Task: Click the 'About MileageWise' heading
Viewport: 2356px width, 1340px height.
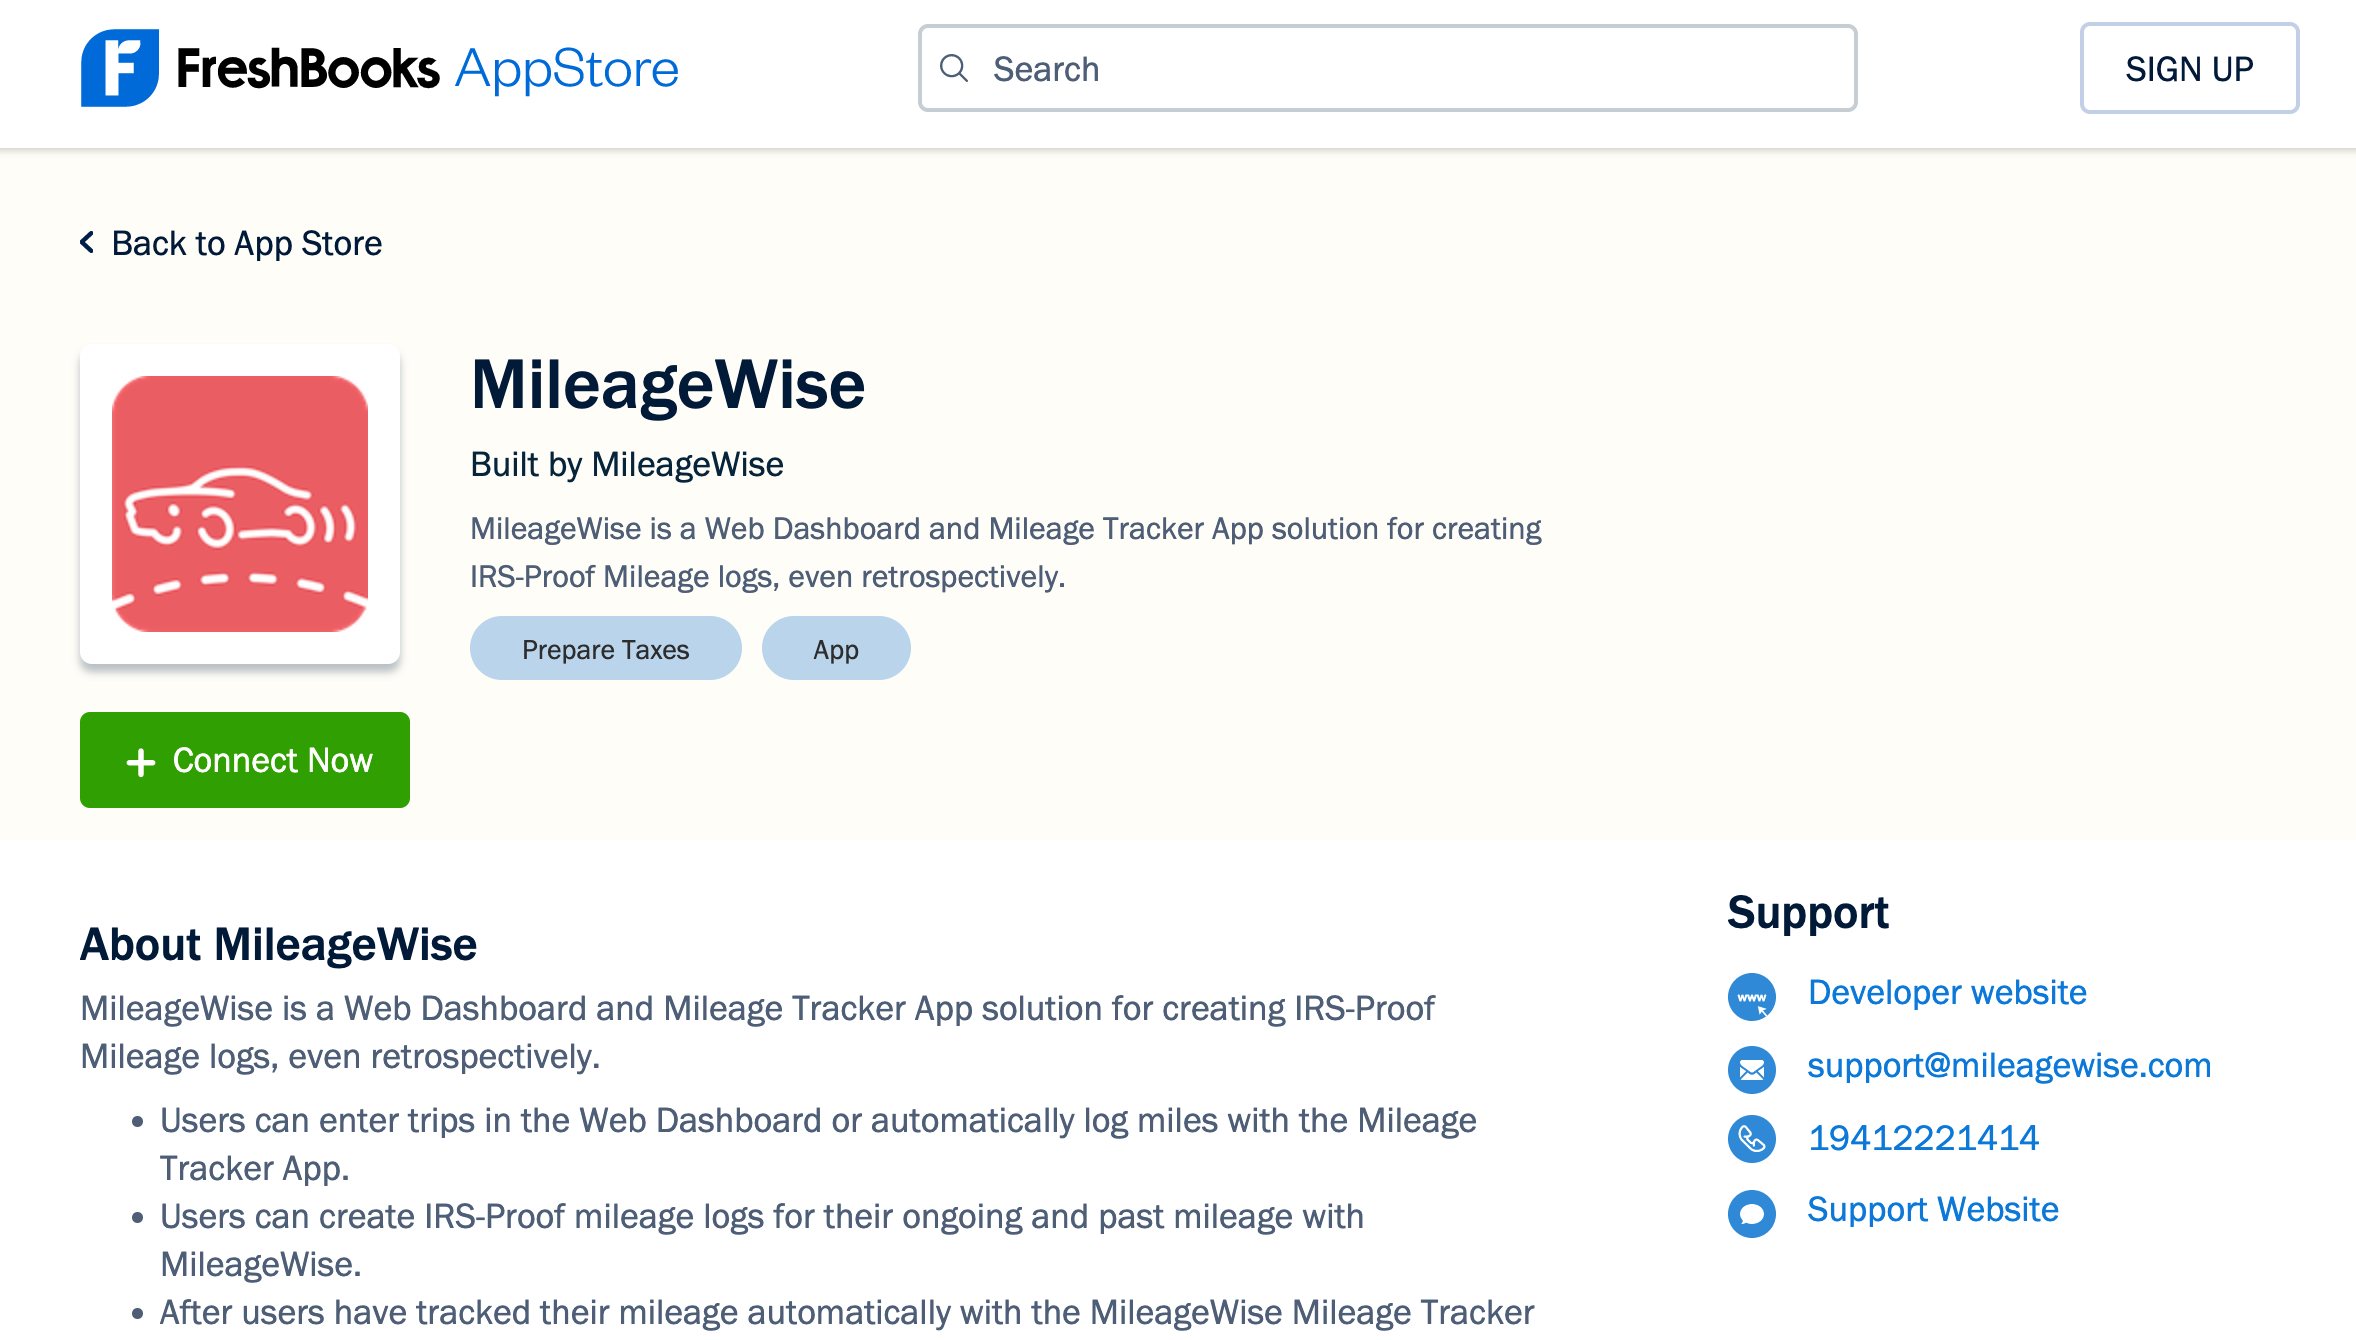Action: 278,944
